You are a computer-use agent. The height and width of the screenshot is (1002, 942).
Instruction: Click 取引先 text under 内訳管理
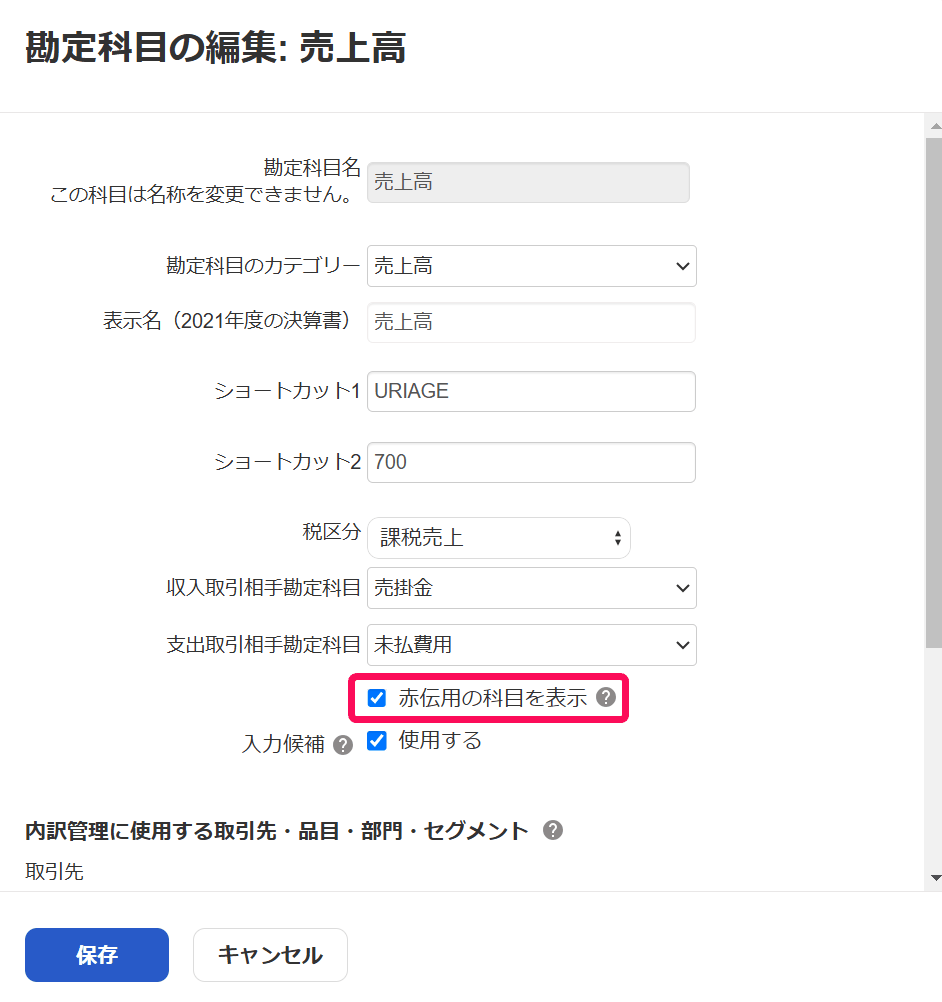point(54,871)
